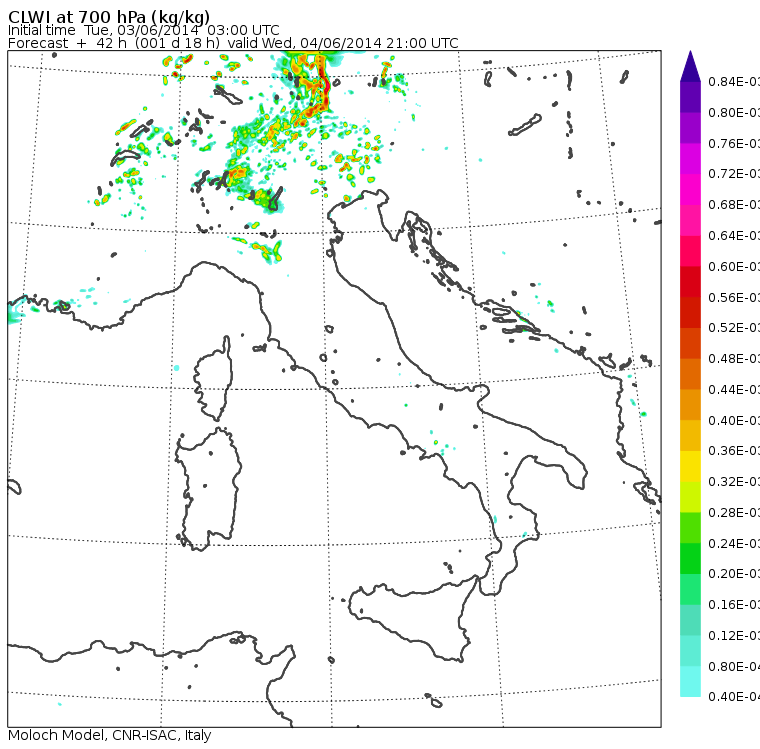Click the dark purple arrow atop the color bar
Image resolution: width=760 pixels, height=749 pixels.
[690, 66]
